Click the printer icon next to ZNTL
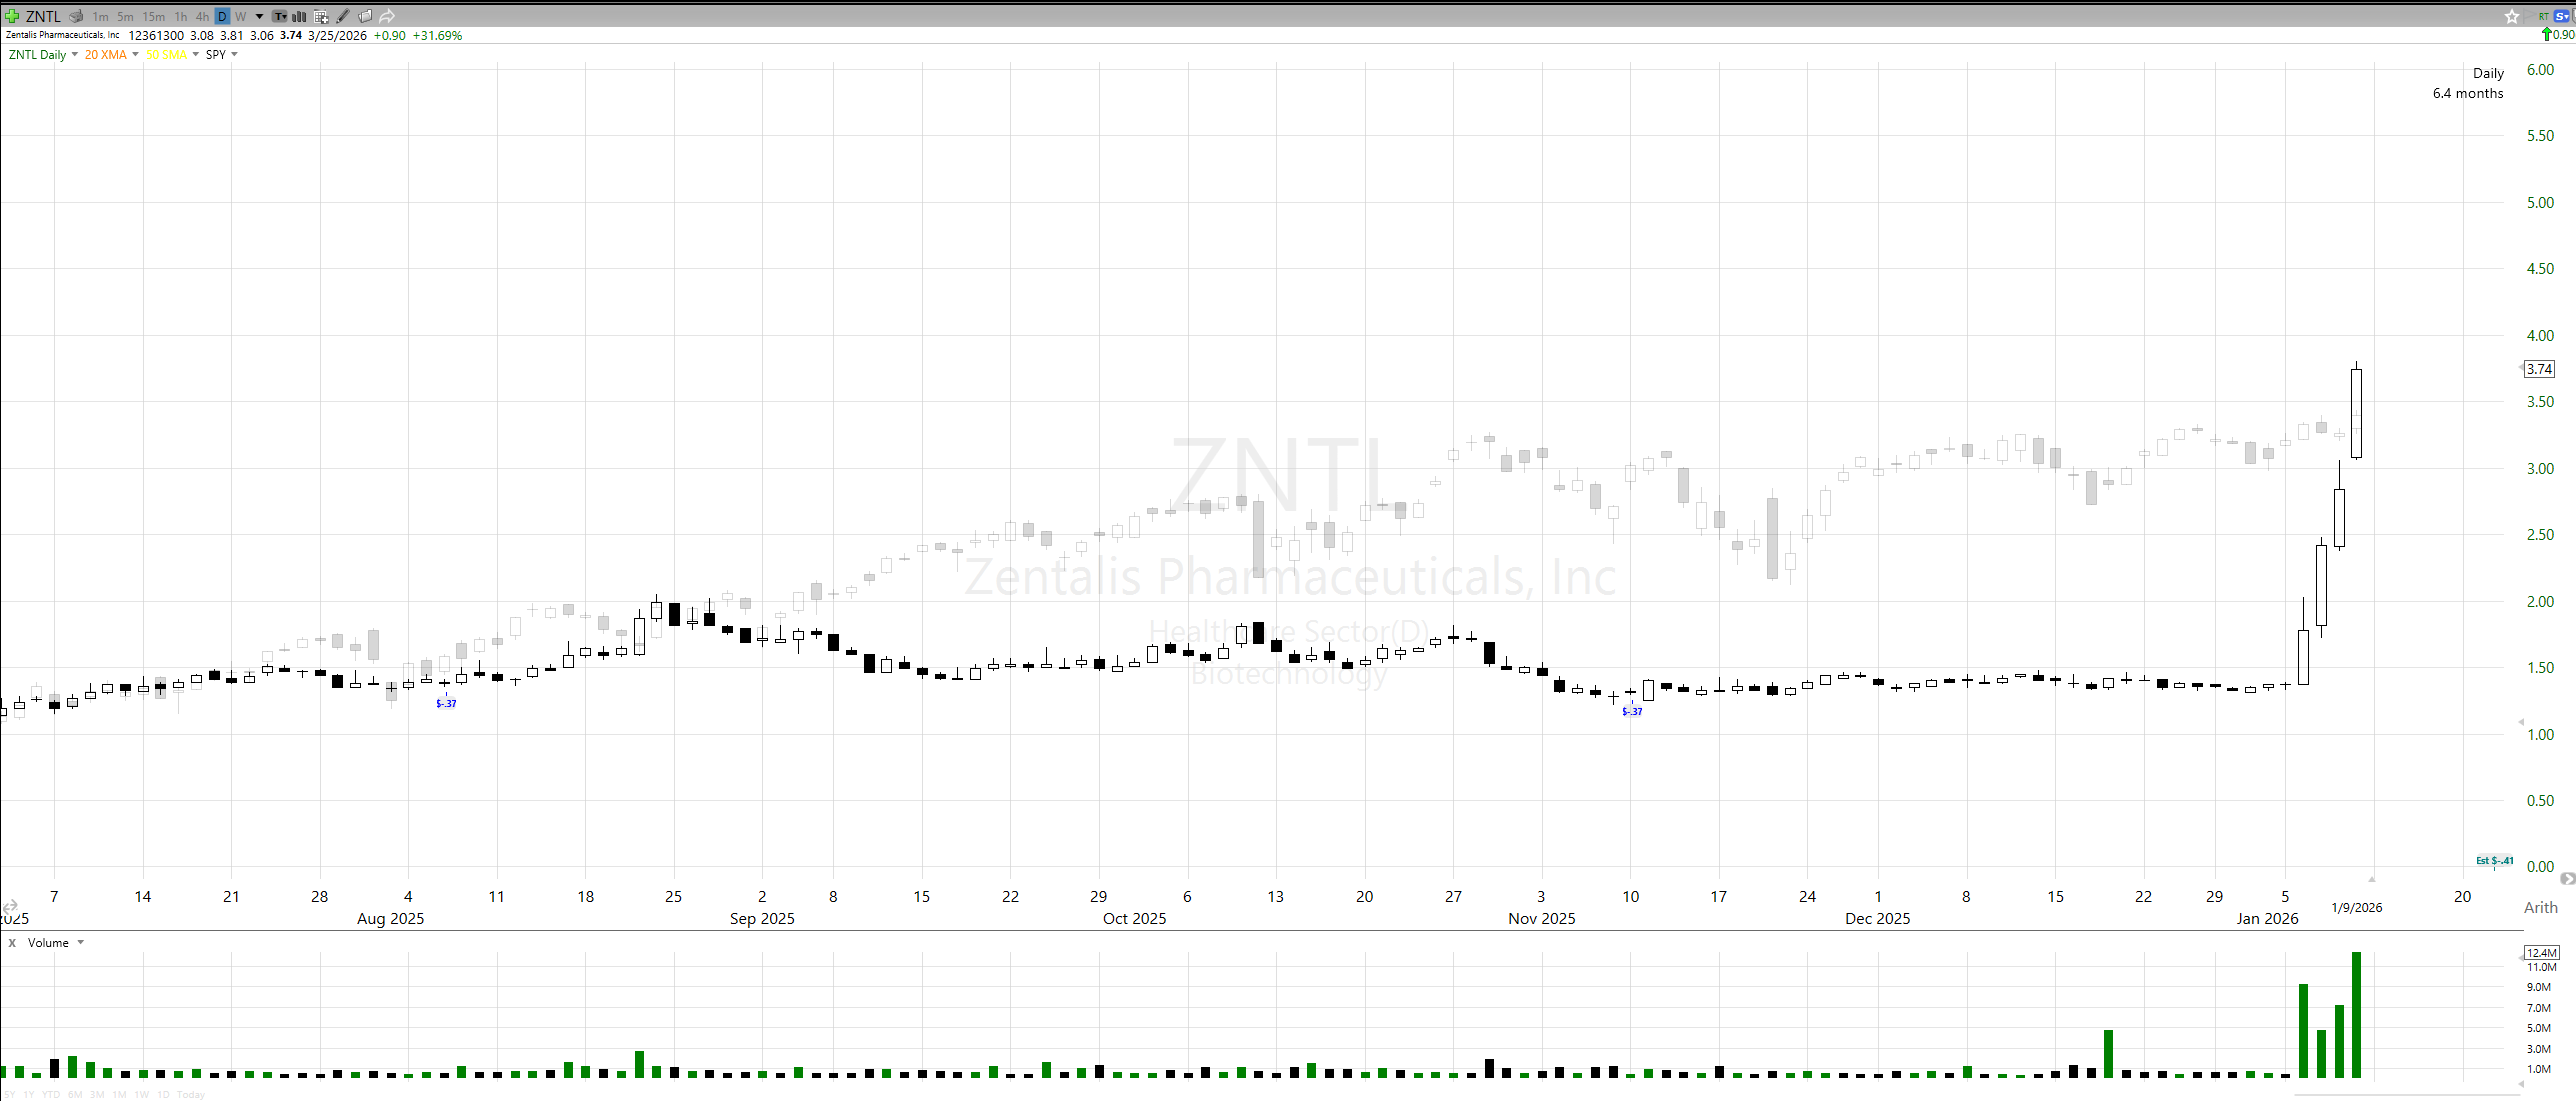The image size is (2576, 1101). [x=77, y=16]
